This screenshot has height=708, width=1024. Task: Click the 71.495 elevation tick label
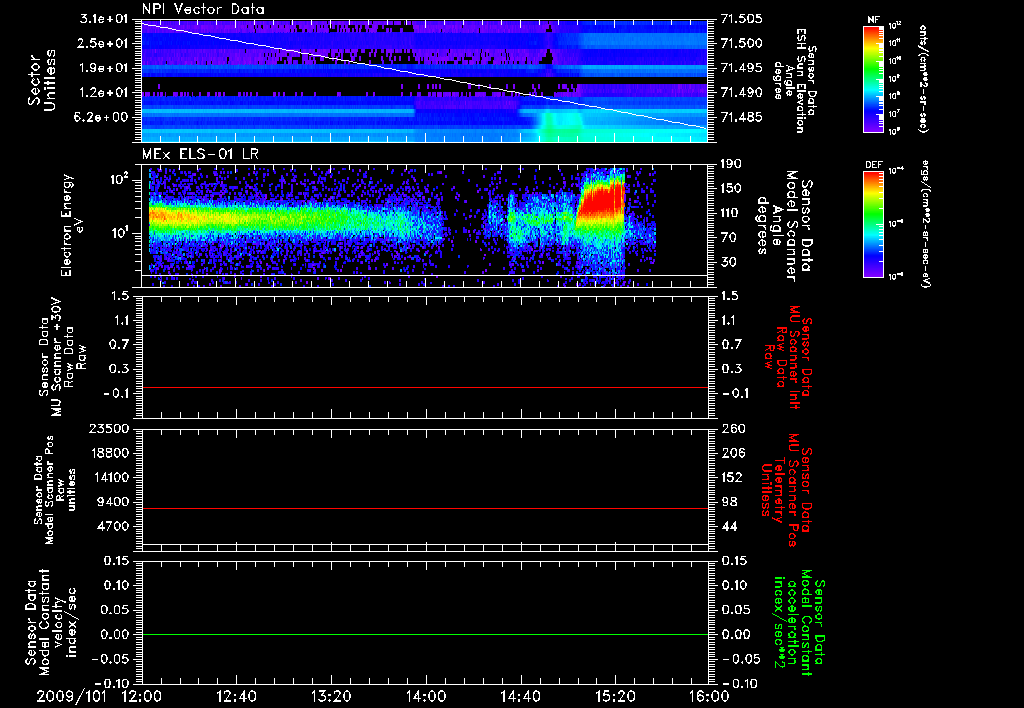coord(742,68)
